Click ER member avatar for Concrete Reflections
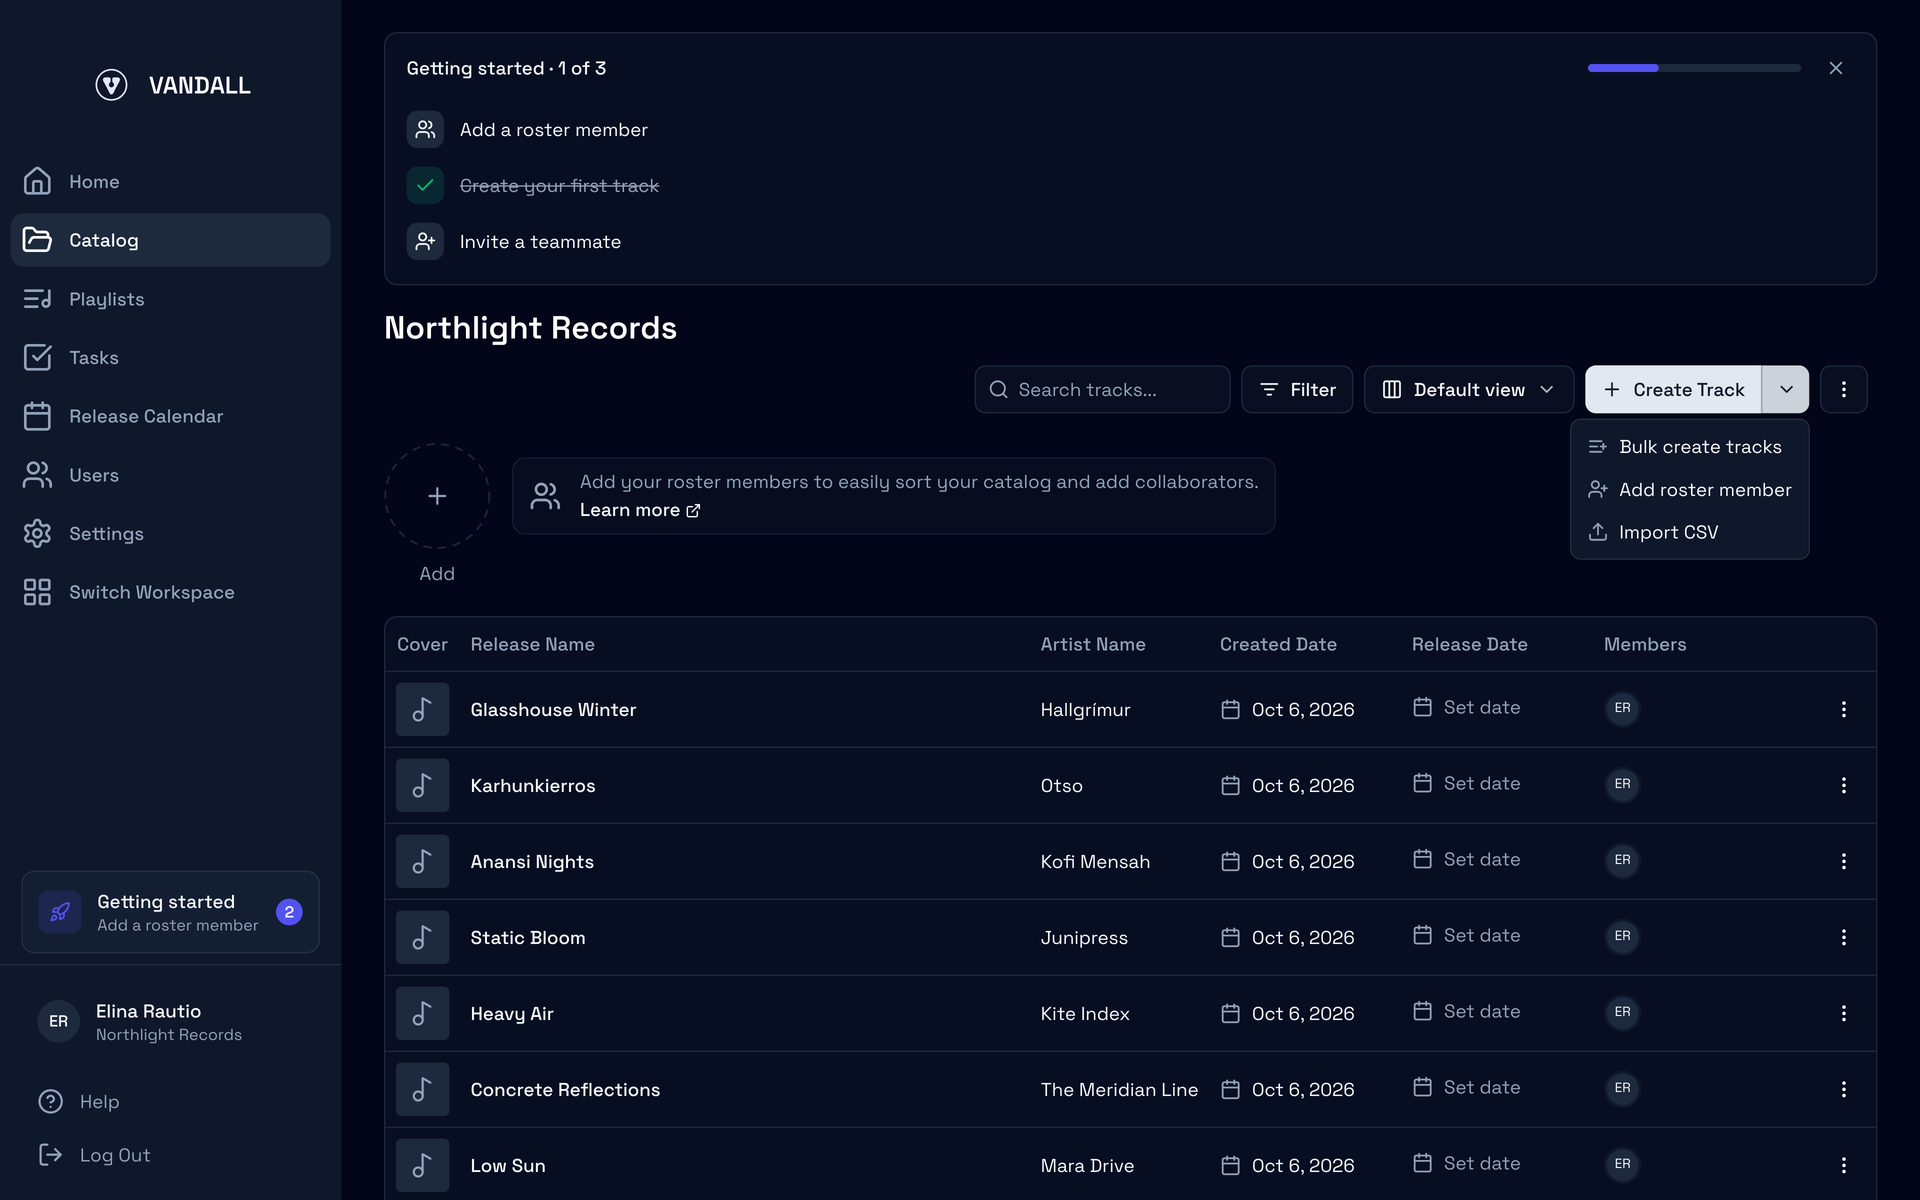 [x=1622, y=1088]
